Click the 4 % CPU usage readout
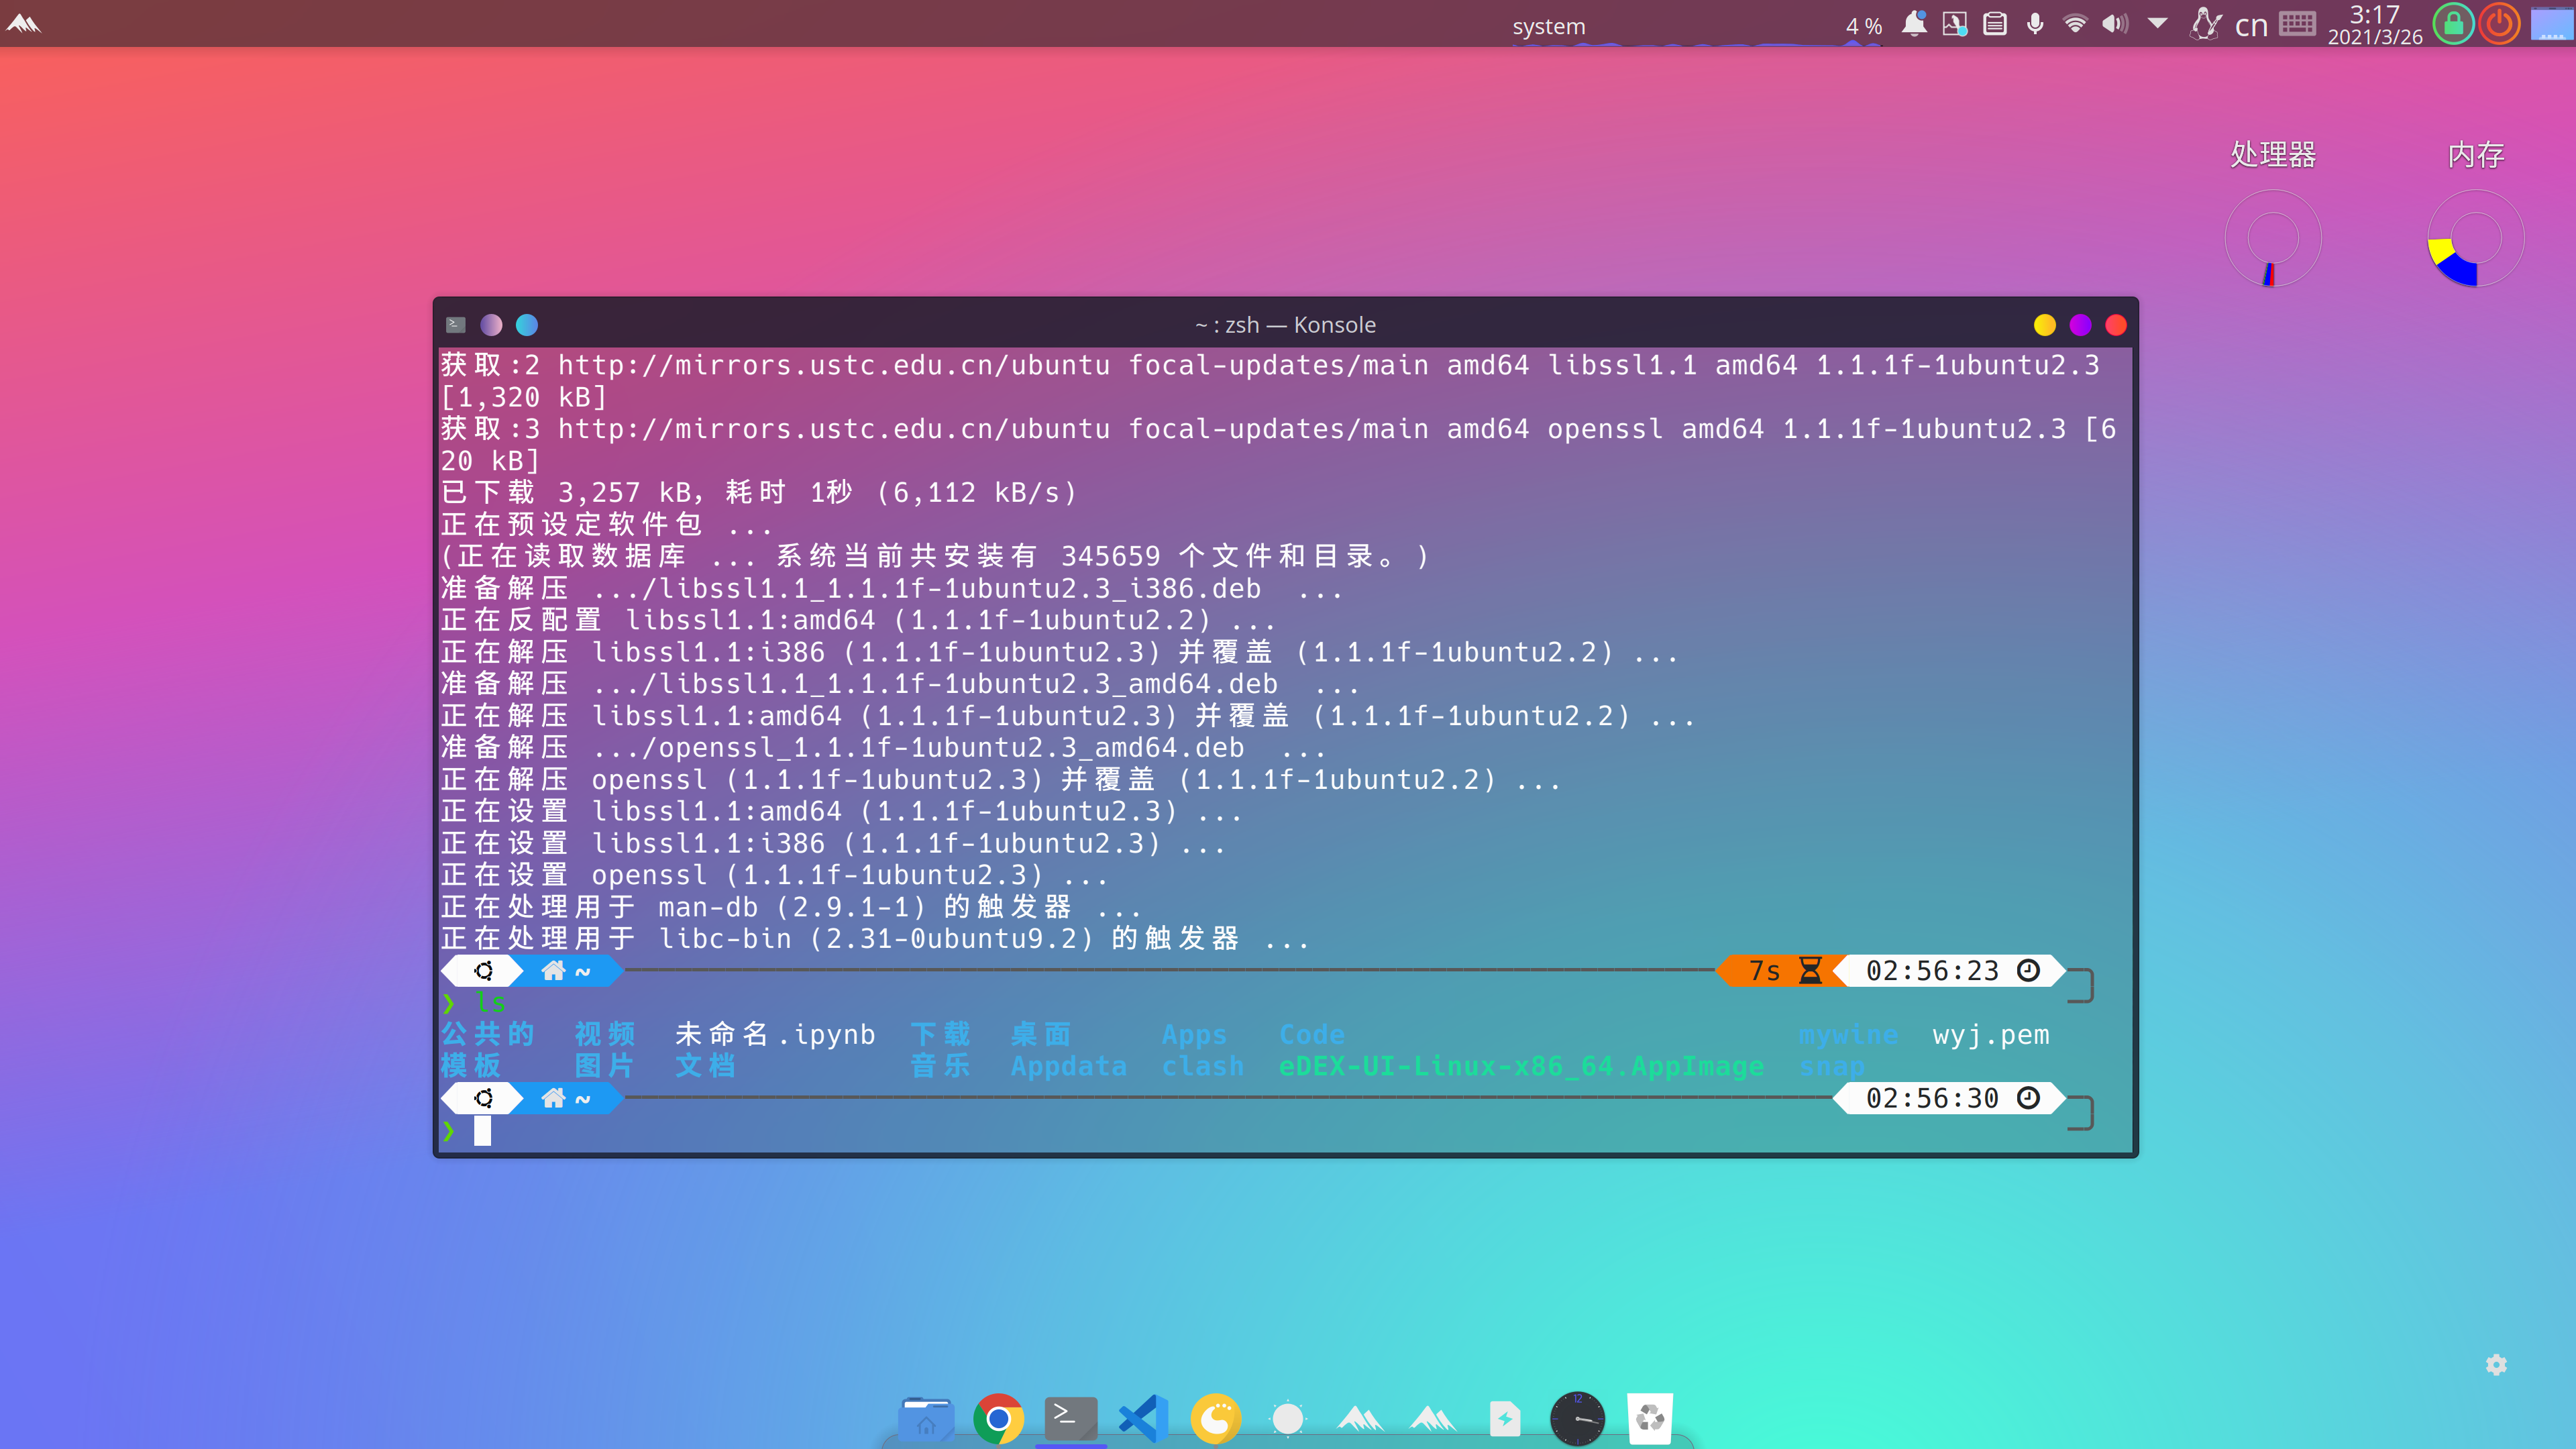The image size is (2576, 1449). 1863,26
